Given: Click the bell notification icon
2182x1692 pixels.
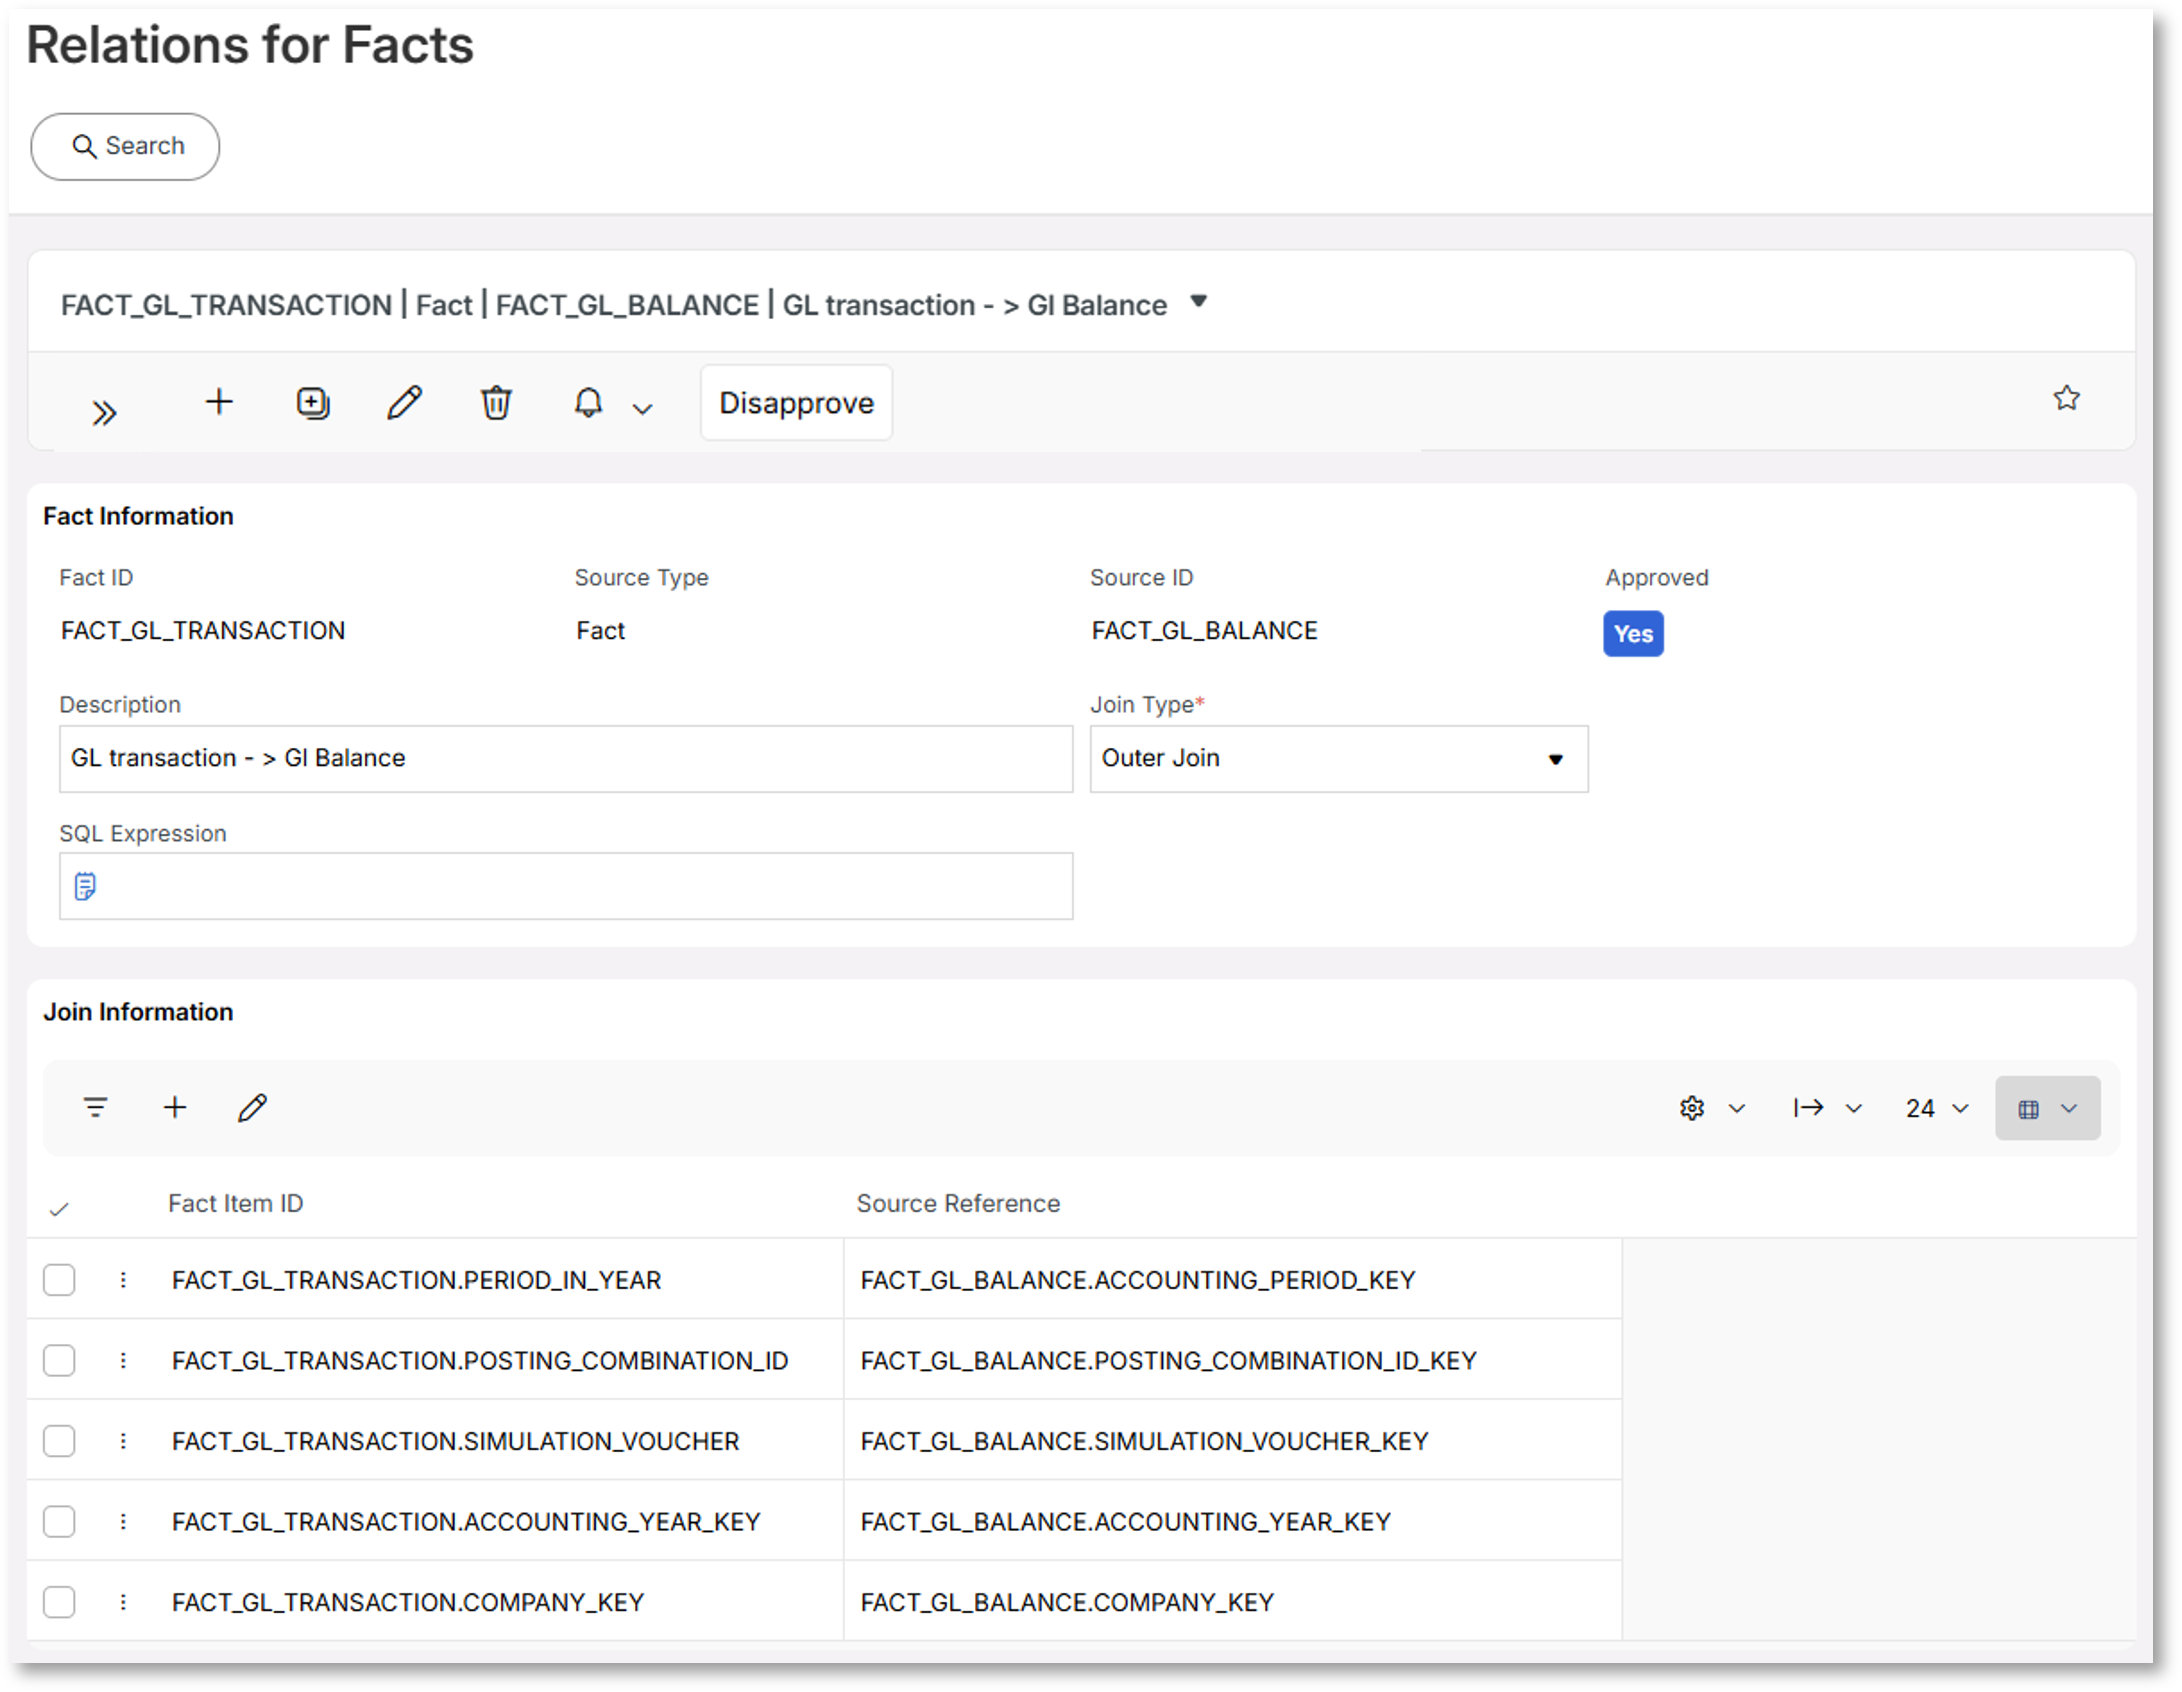Looking at the screenshot, I should point(588,403).
